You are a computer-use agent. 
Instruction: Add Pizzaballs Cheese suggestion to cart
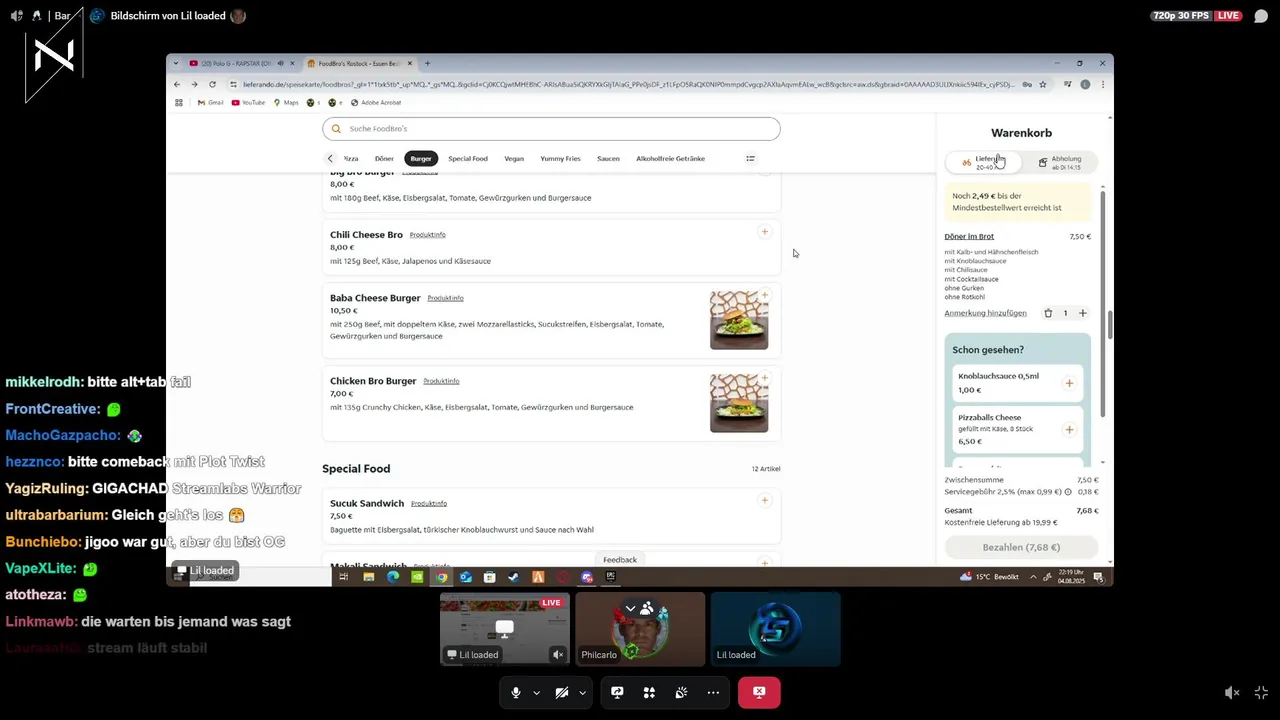coord(1069,429)
